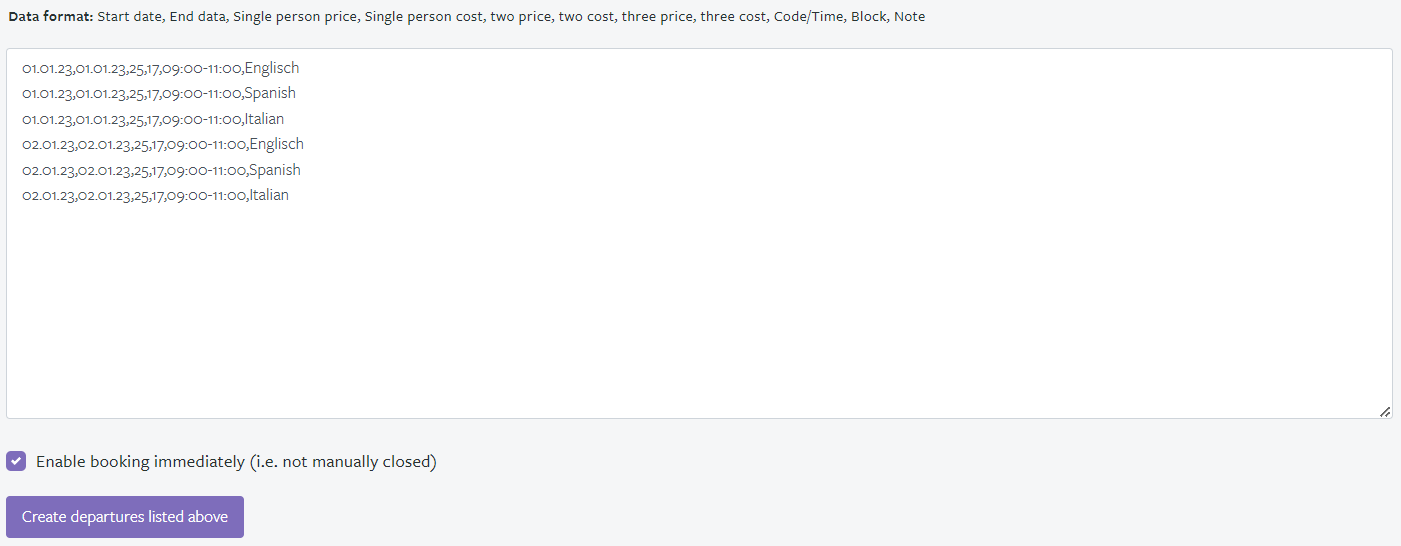Click Create departures listed above button

click(125, 517)
